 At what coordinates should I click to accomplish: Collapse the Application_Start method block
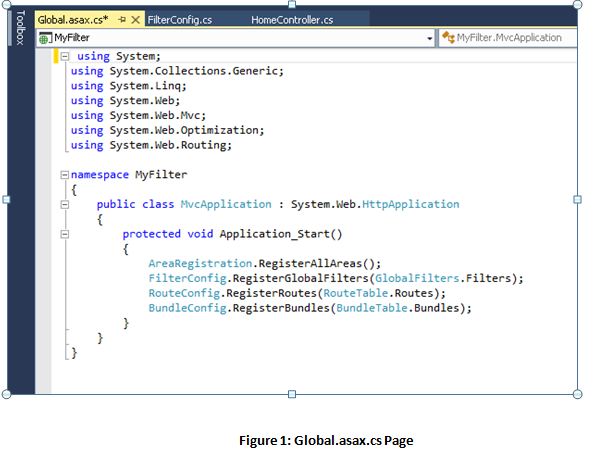click(65, 234)
